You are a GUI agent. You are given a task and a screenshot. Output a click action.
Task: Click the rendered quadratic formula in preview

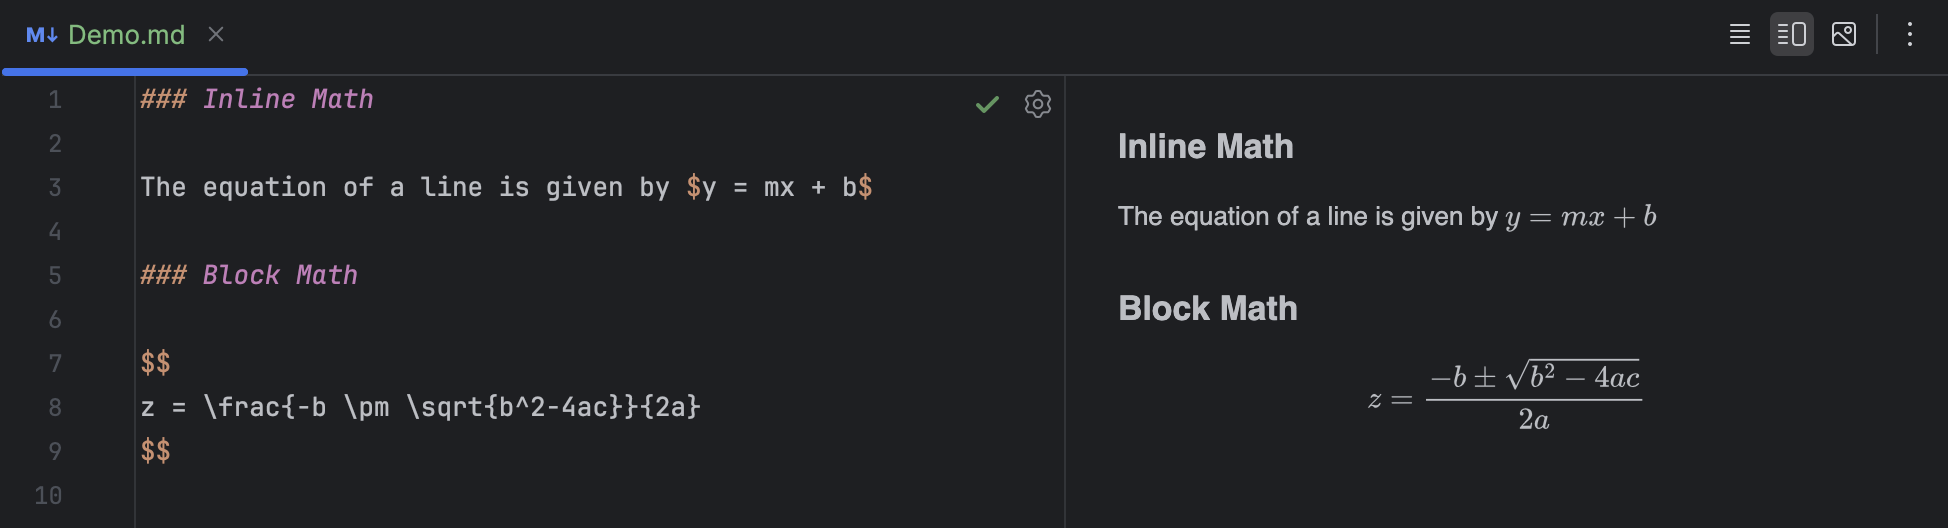tap(1505, 397)
